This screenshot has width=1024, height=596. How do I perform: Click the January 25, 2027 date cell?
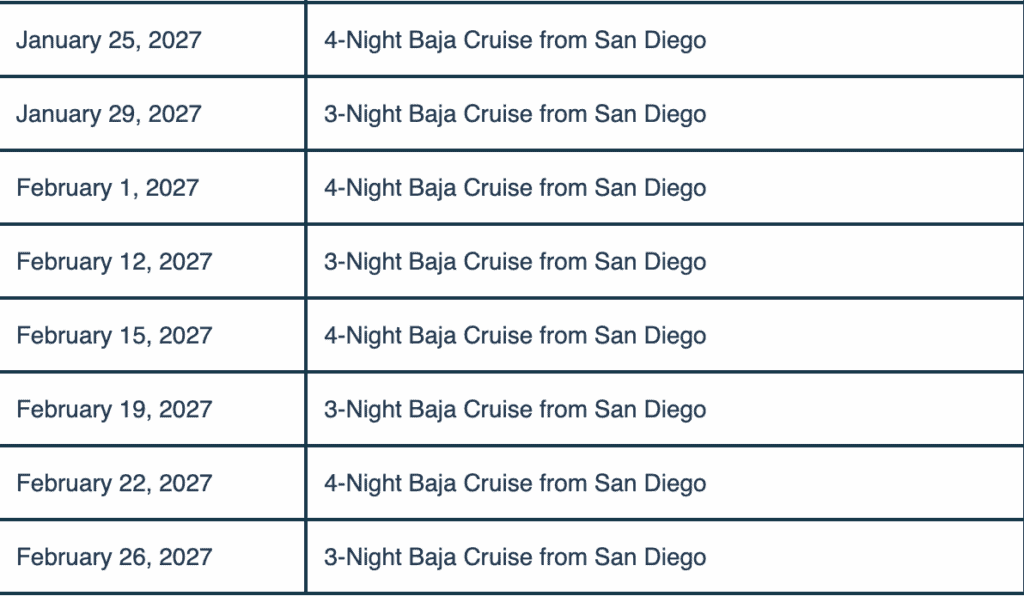(108, 41)
